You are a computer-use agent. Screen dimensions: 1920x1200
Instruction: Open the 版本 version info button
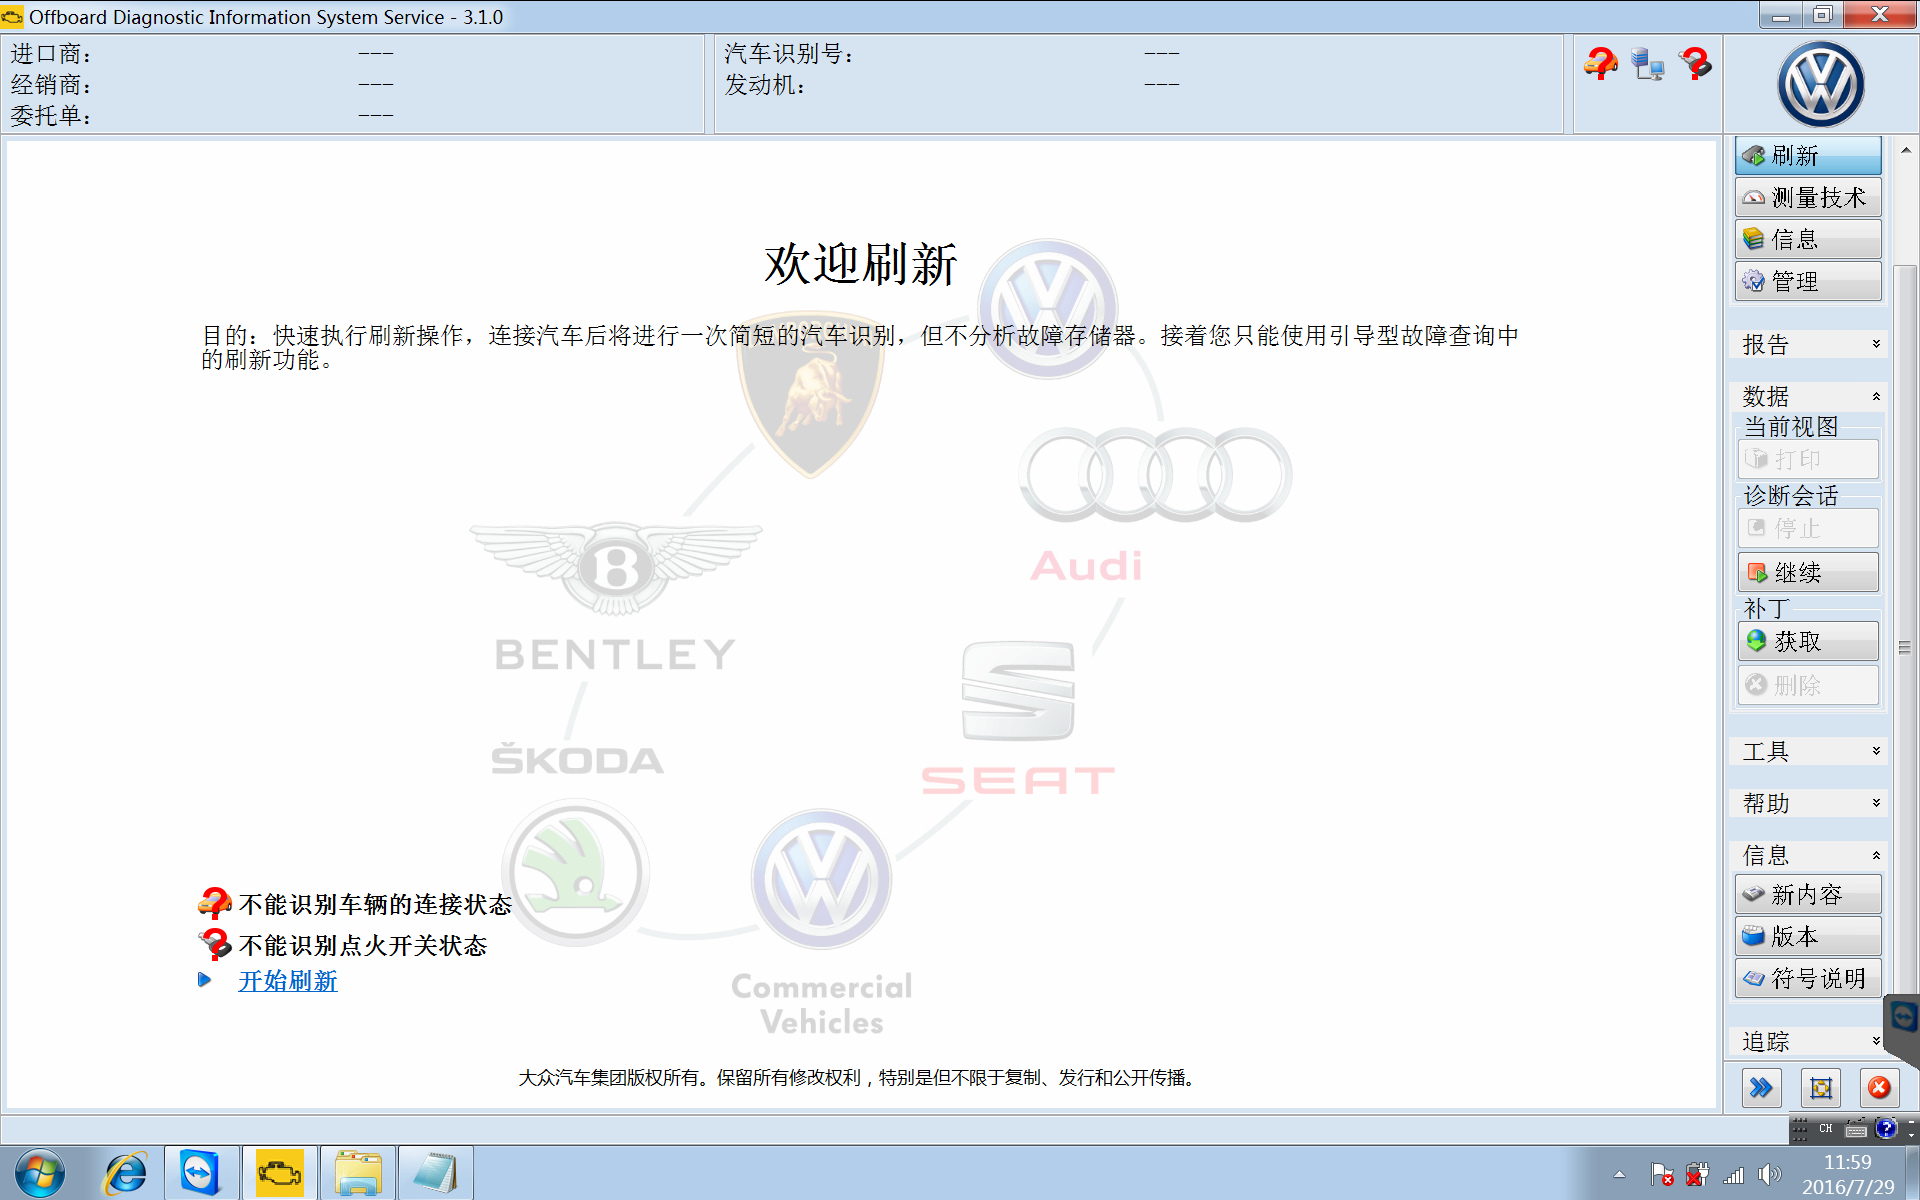(x=1808, y=936)
